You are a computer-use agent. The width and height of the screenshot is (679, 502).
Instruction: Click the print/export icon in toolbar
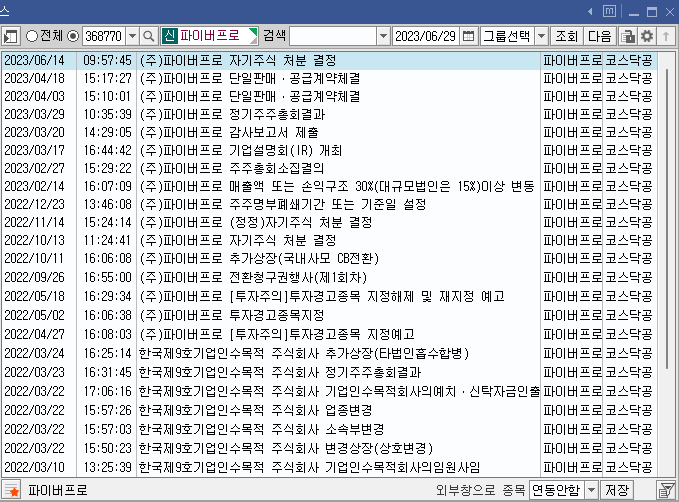tap(628, 36)
